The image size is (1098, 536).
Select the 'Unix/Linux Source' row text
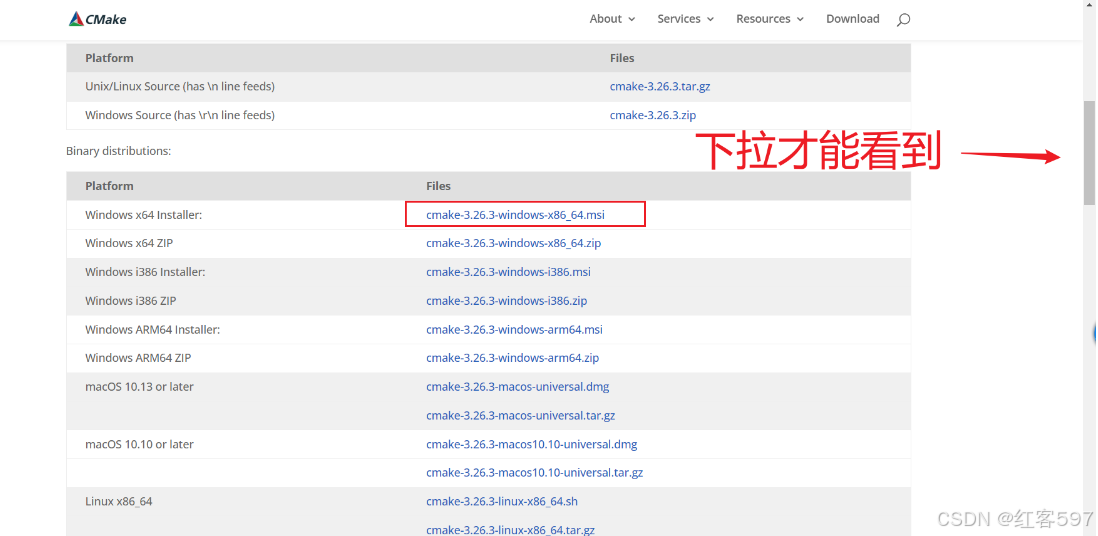click(180, 87)
